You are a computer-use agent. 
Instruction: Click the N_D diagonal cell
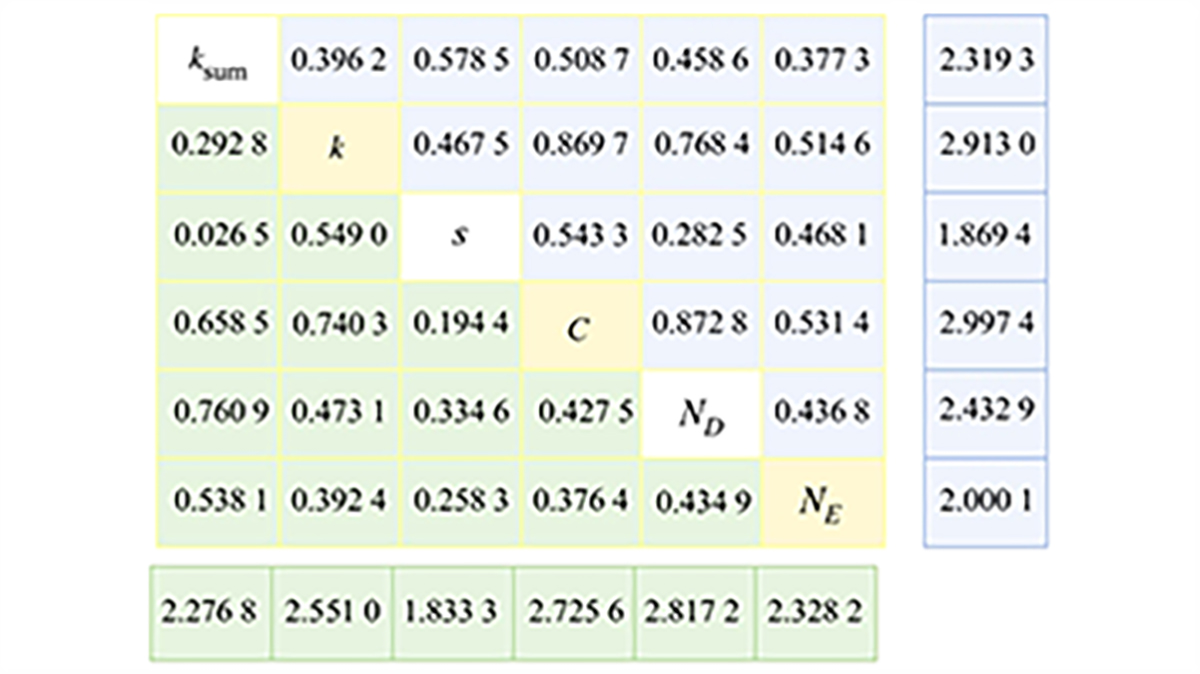pos(702,413)
